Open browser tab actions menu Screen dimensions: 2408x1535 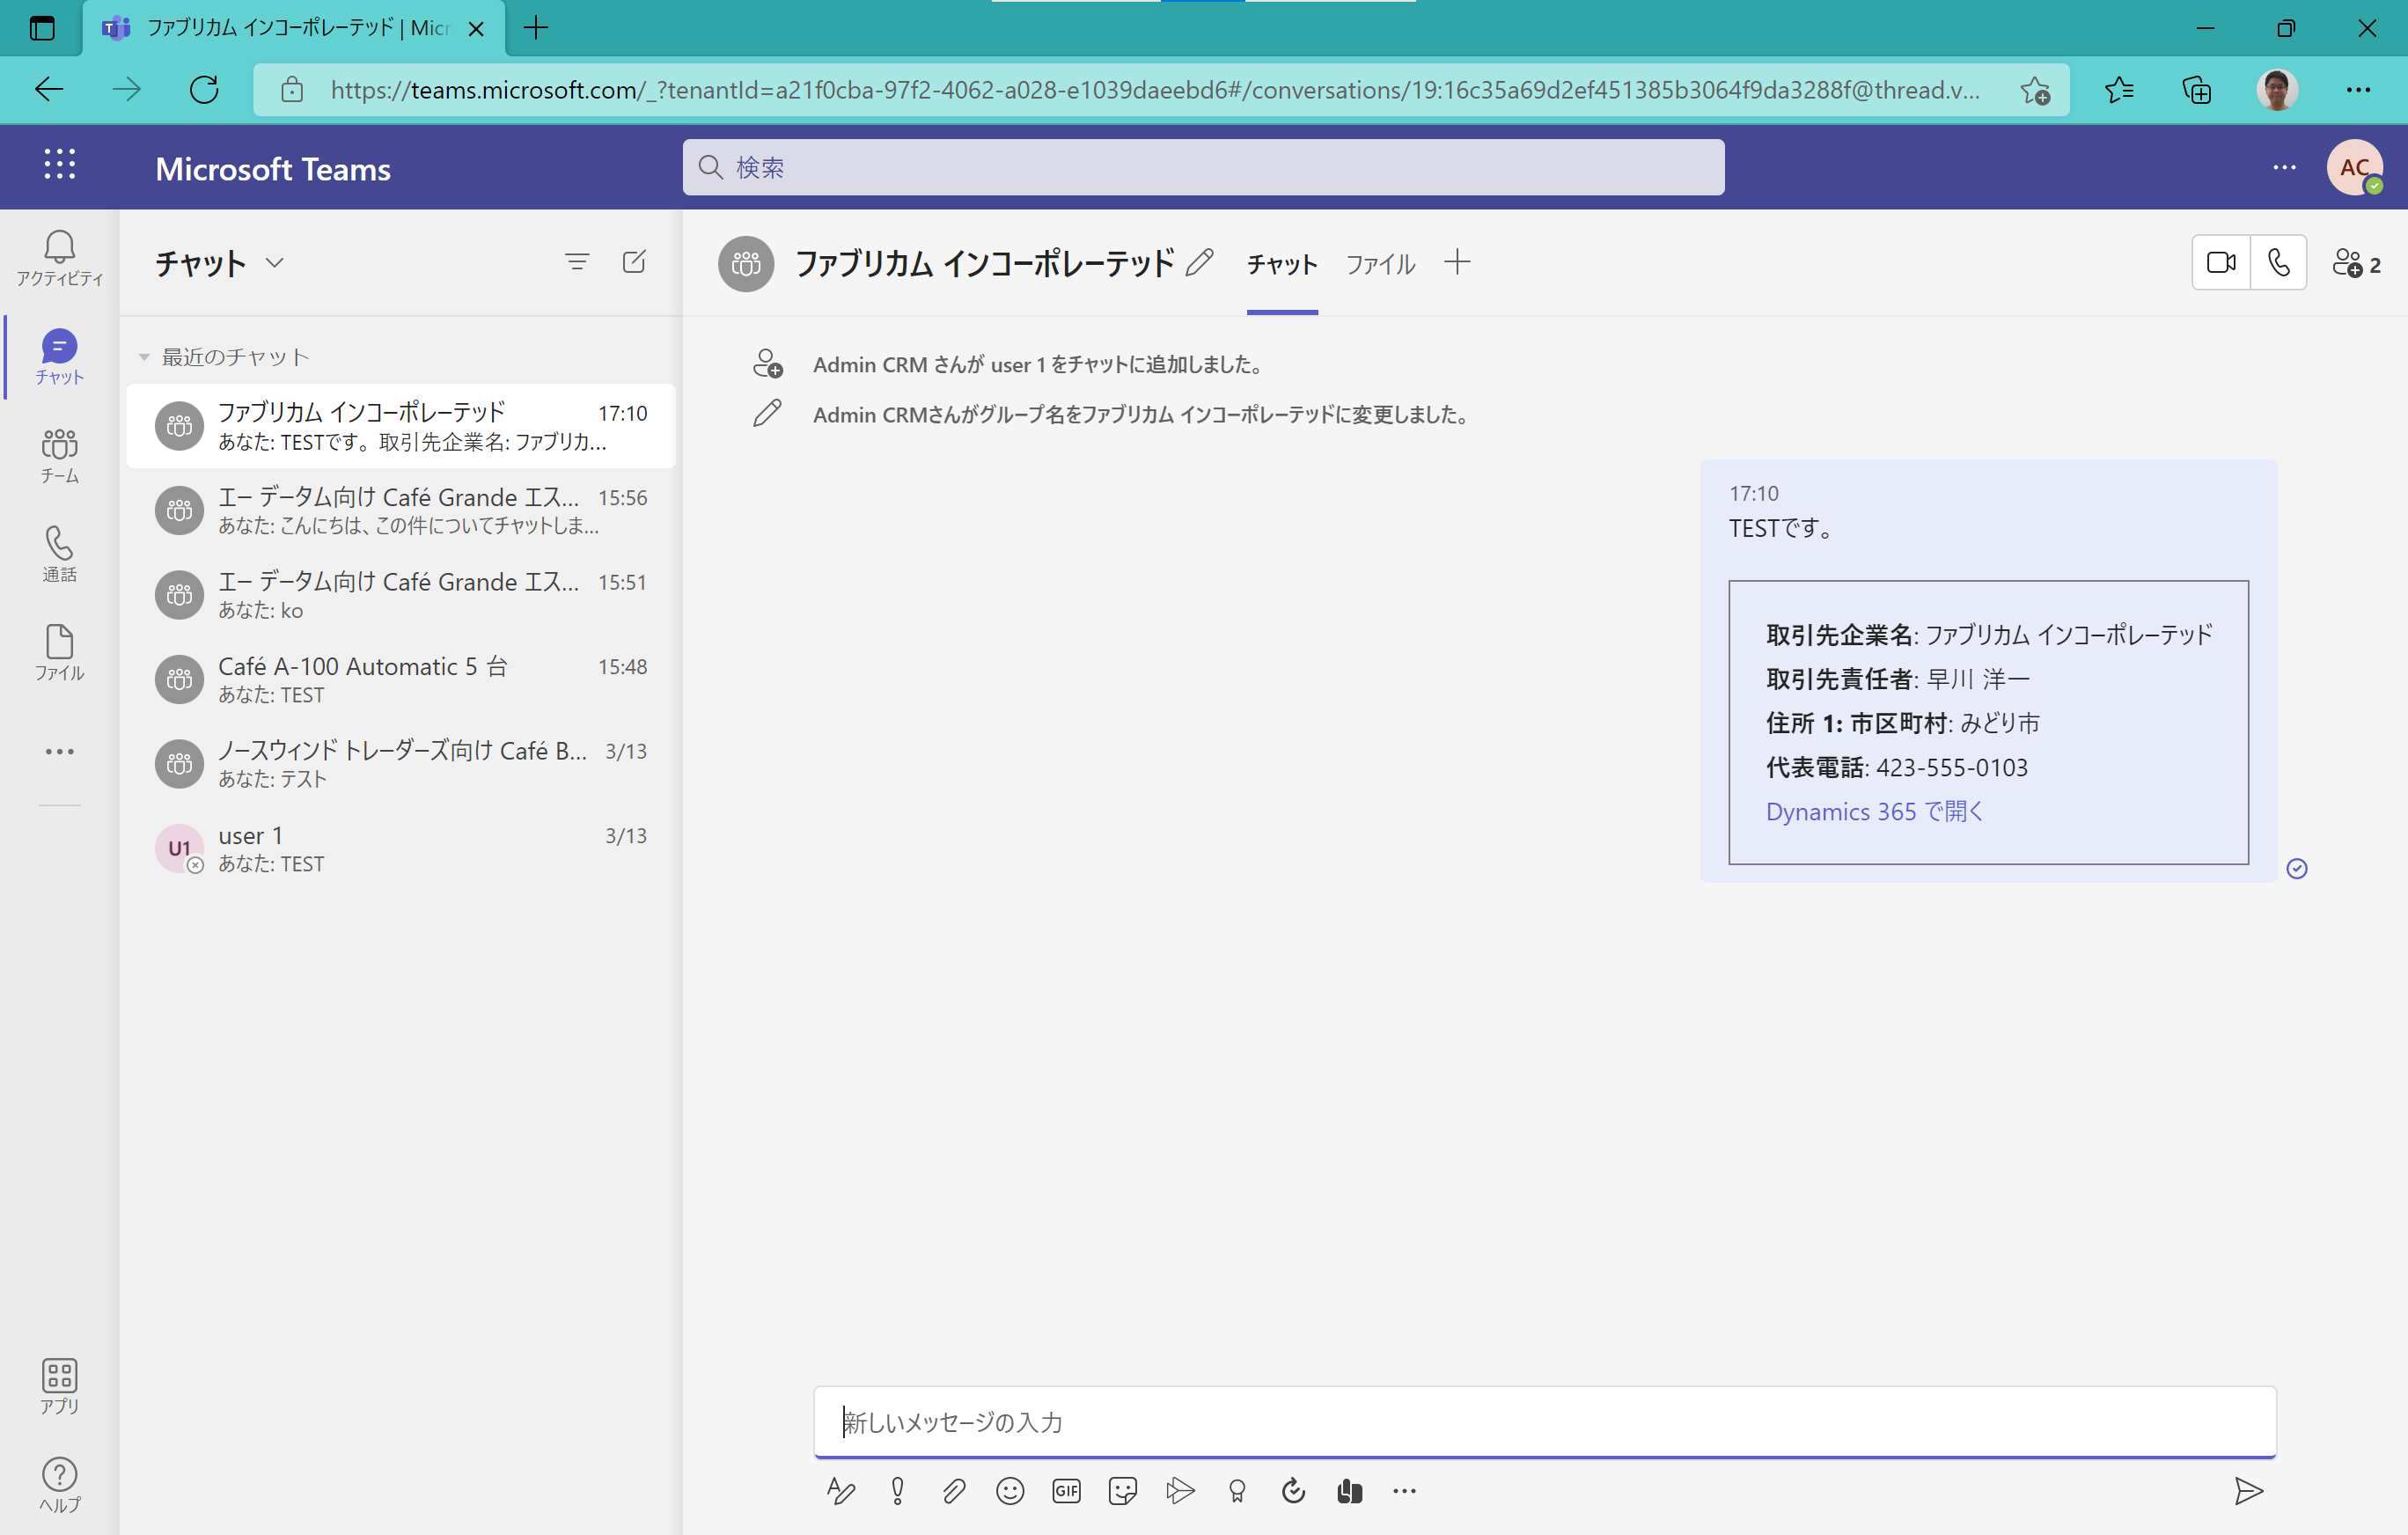pos(42,28)
